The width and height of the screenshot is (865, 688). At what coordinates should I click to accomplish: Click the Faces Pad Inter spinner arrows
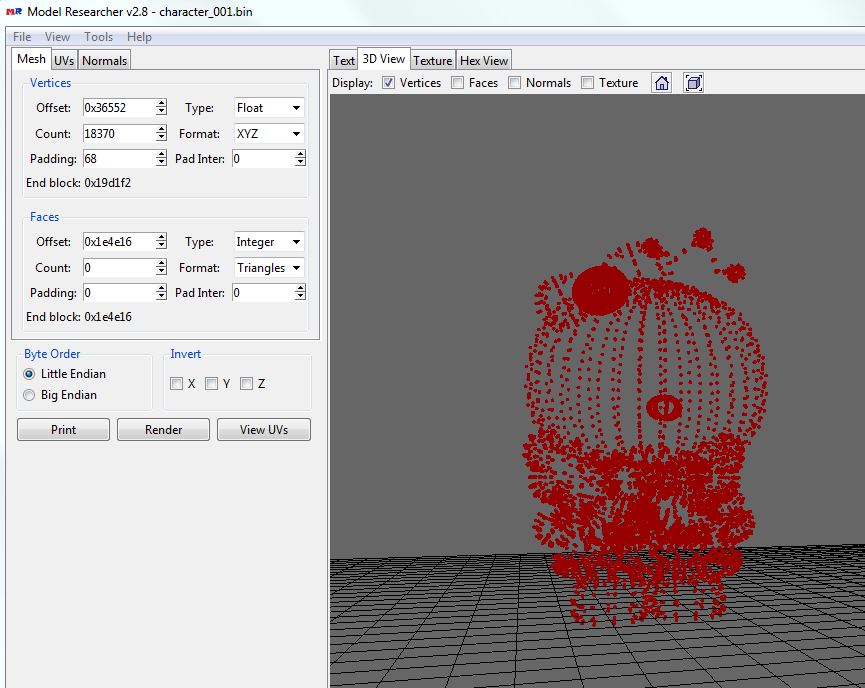[x=300, y=293]
